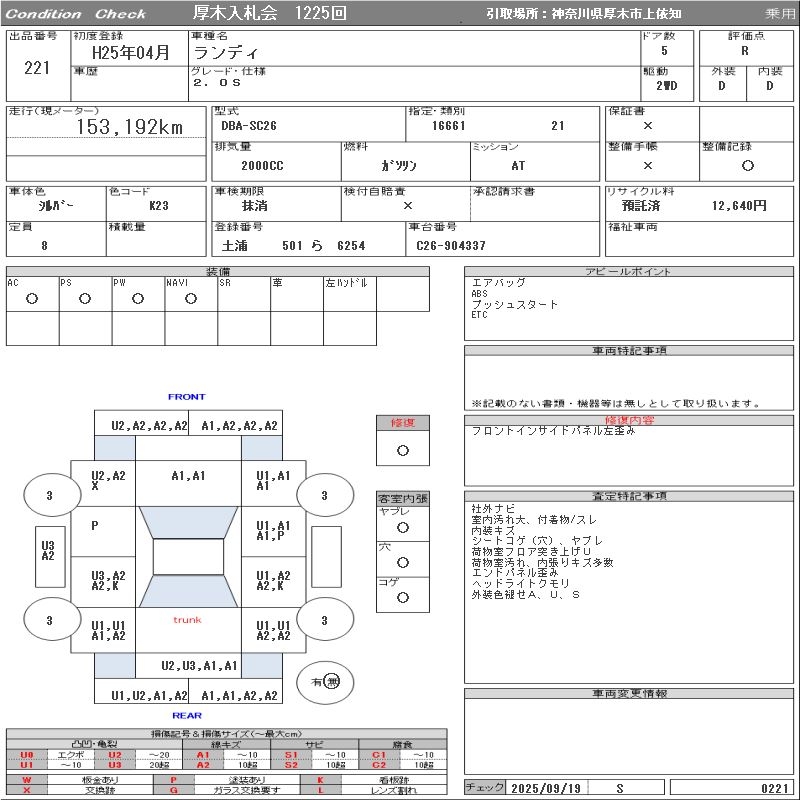This screenshot has width=800, height=800.
Task: Click the Condition Check header title
Action: point(76,14)
